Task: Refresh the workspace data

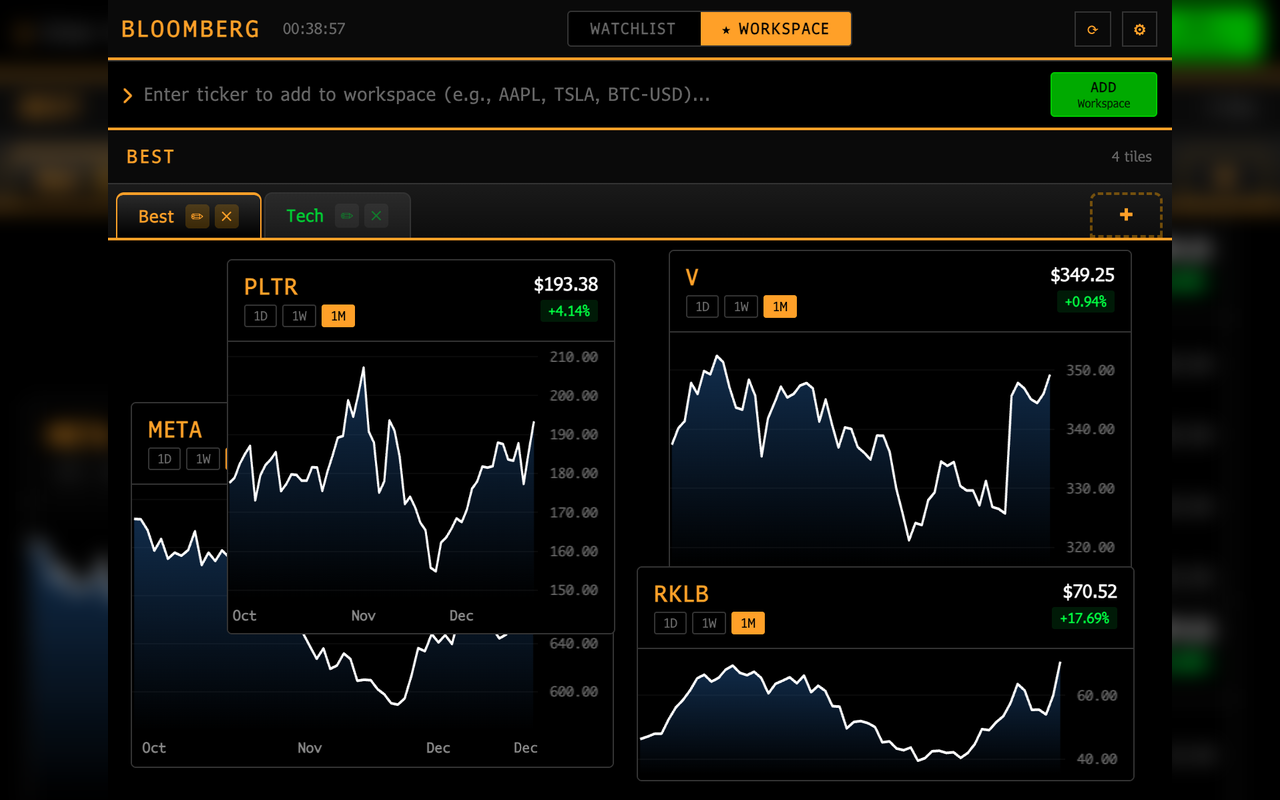Action: pos(1092,29)
